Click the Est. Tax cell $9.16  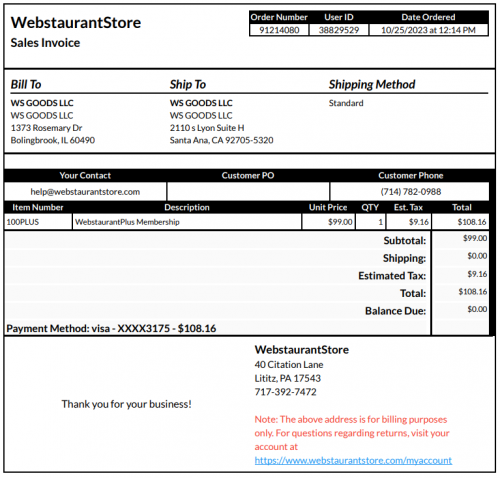tap(409, 222)
